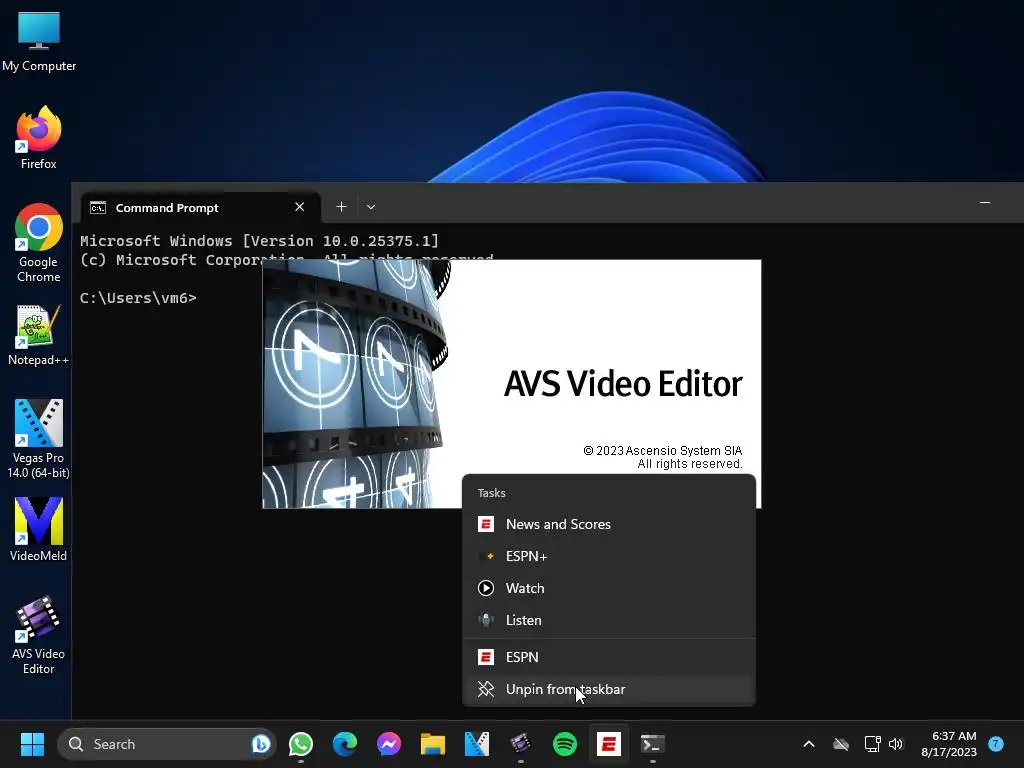Click Unpin from taskbar
1024x768 pixels.
click(609, 690)
